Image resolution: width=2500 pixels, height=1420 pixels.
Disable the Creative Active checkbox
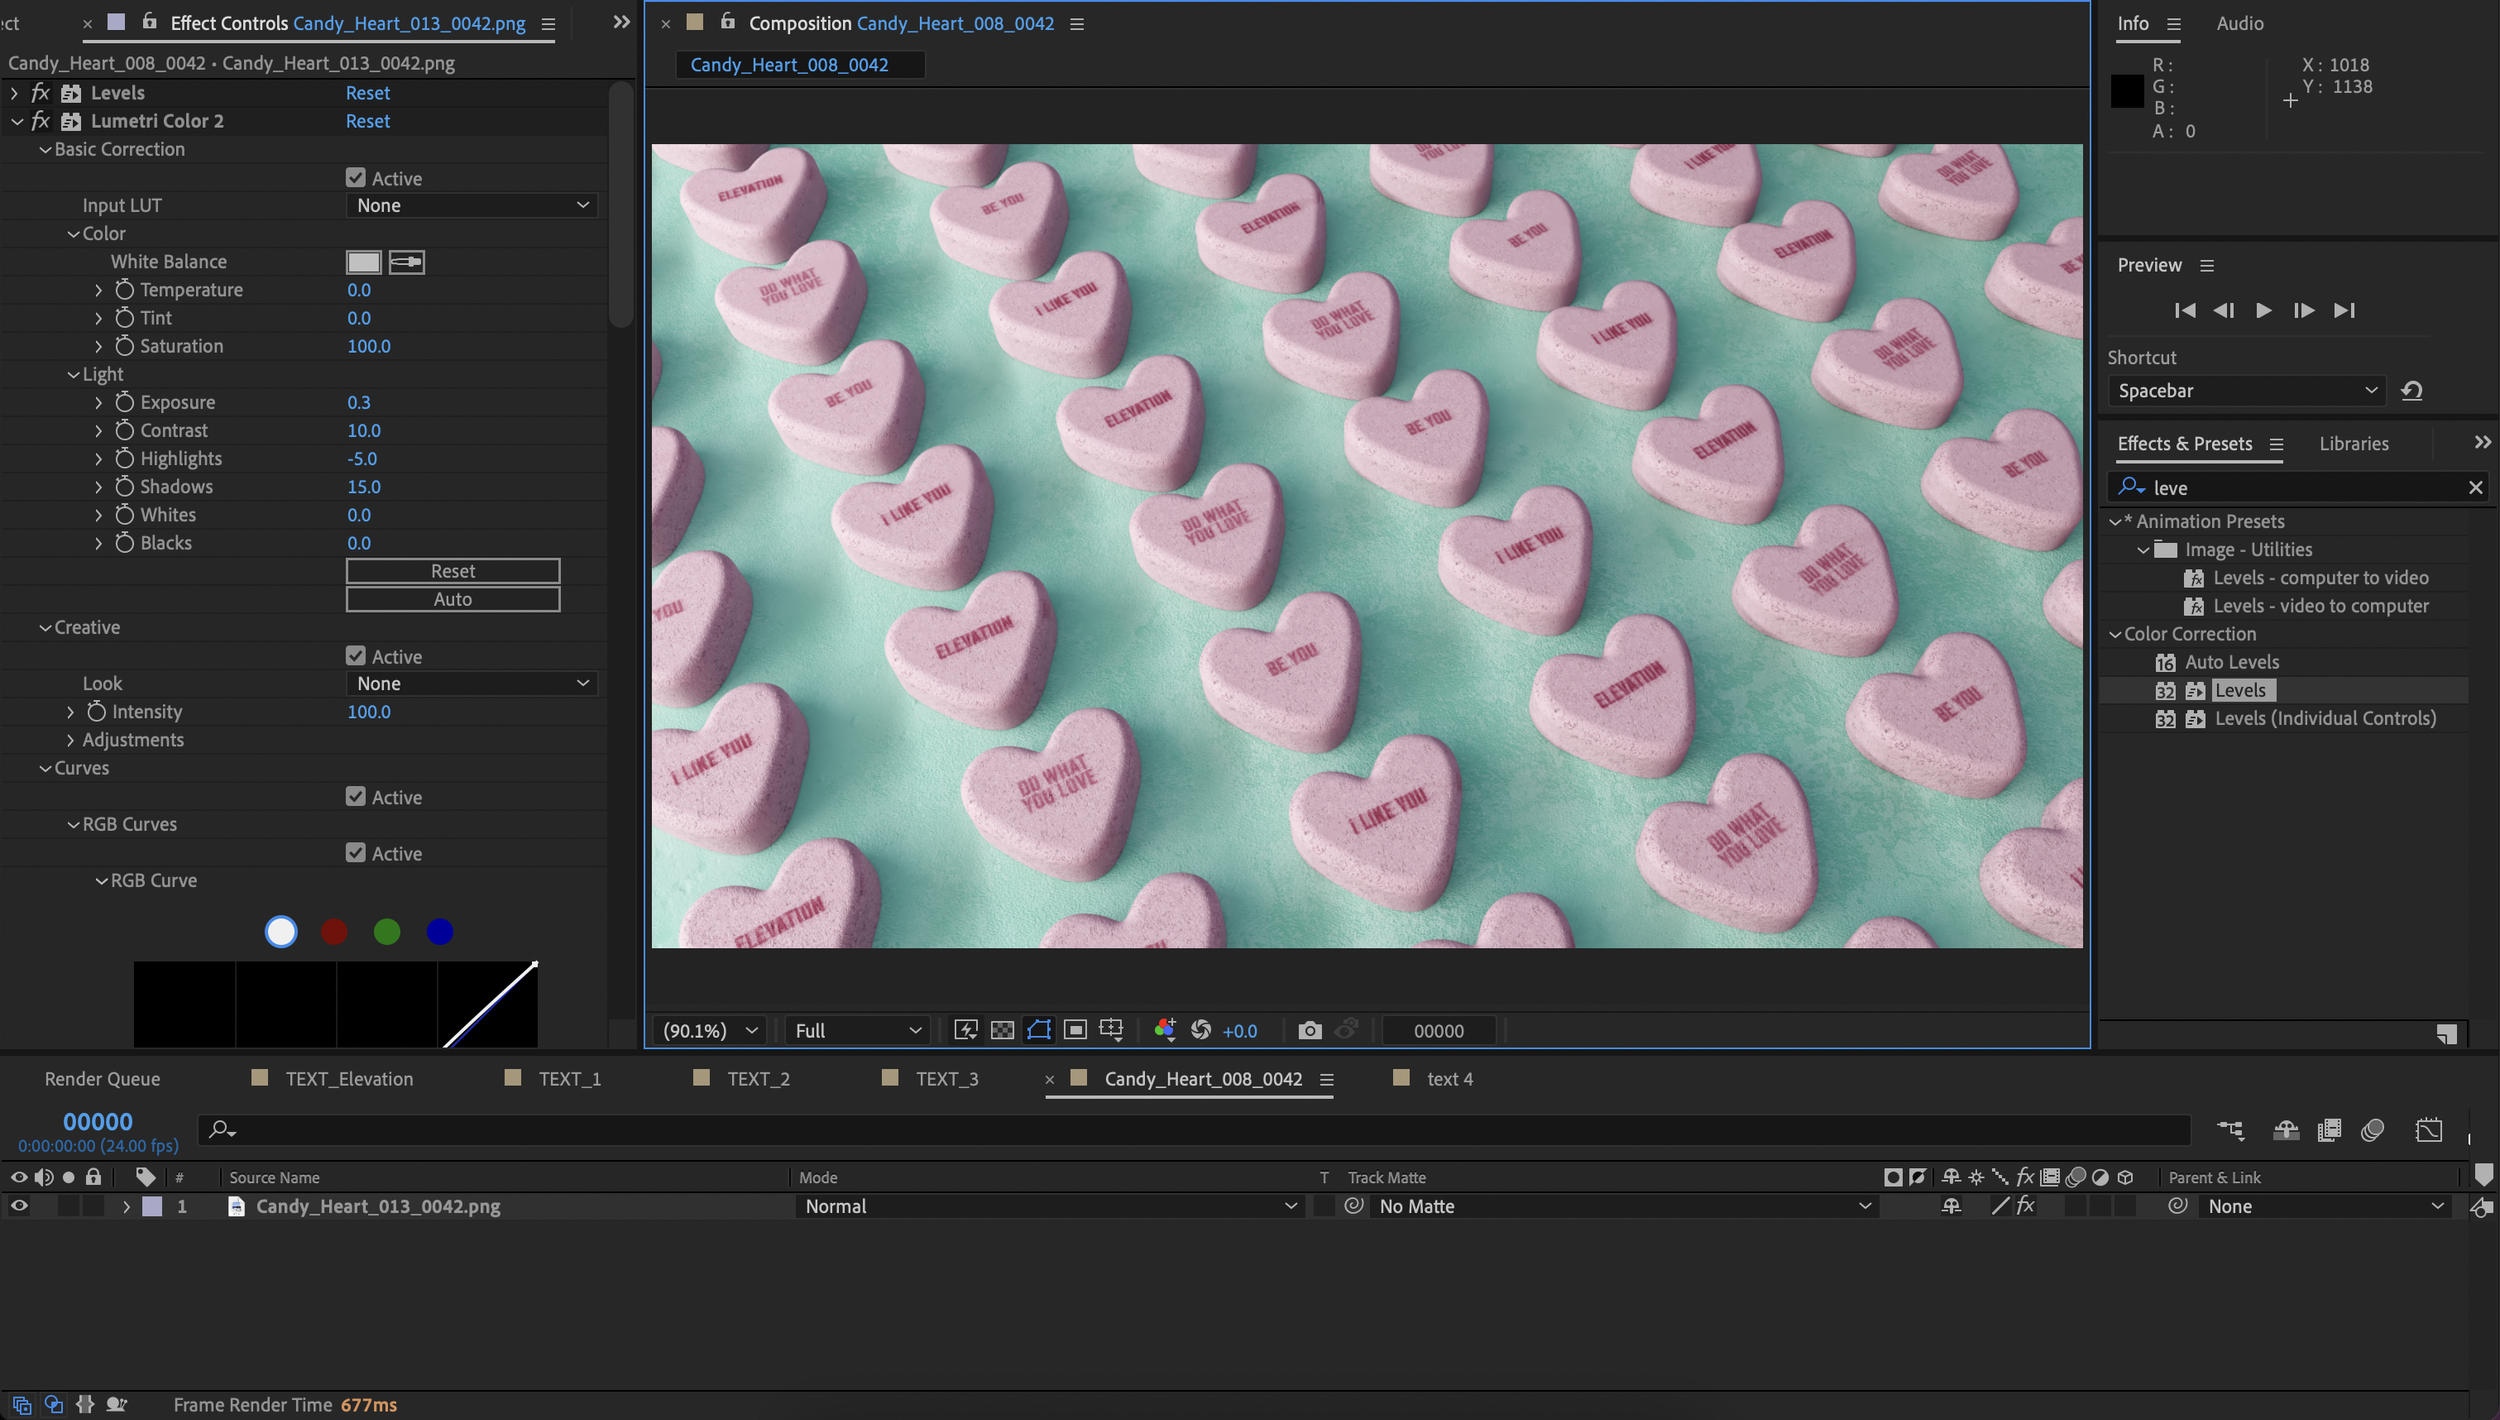(x=356, y=656)
